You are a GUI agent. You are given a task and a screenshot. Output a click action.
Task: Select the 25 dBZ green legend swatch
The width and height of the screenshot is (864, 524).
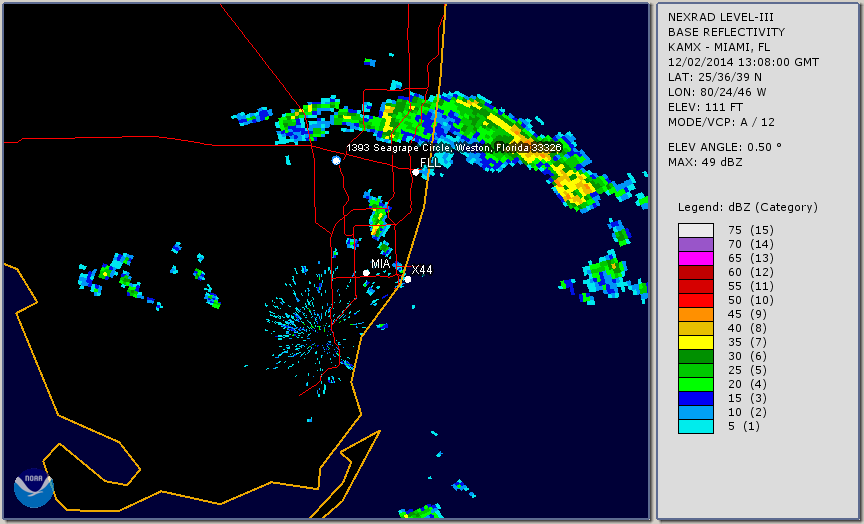point(696,370)
